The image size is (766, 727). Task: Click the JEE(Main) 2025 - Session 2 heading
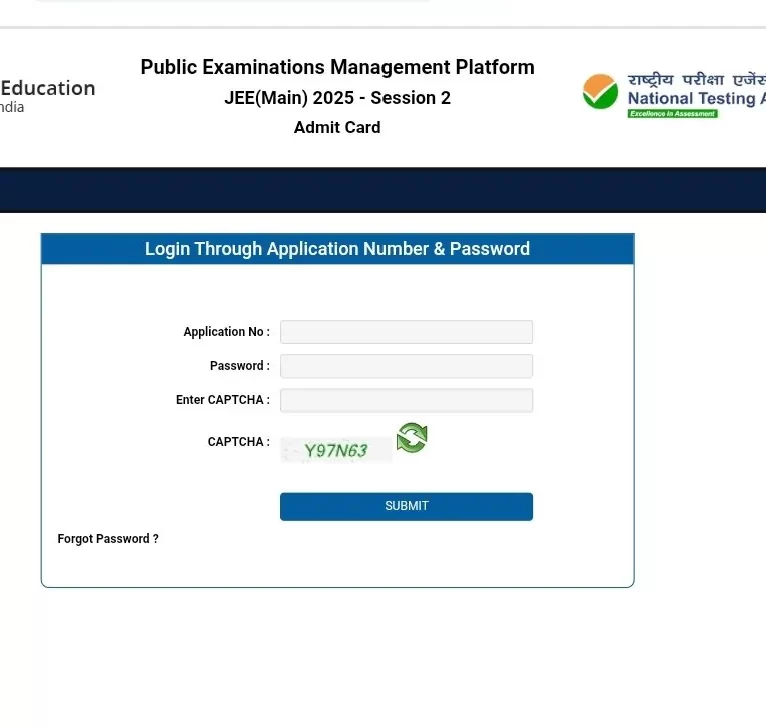point(337,98)
